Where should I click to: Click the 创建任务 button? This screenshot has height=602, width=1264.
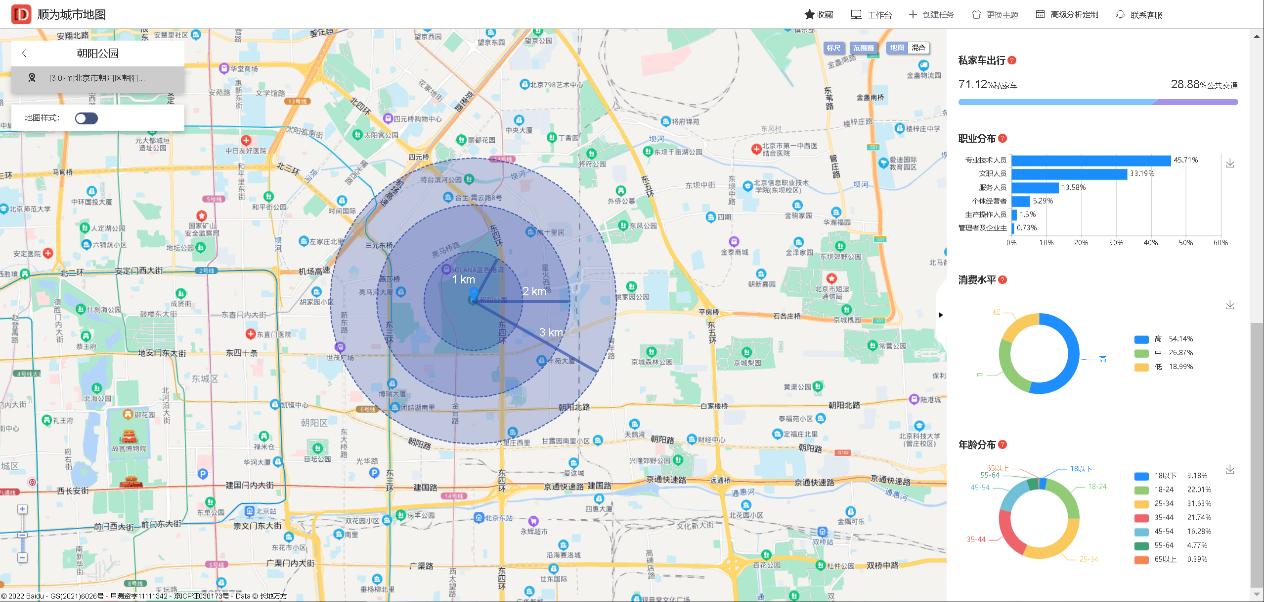[x=931, y=15]
